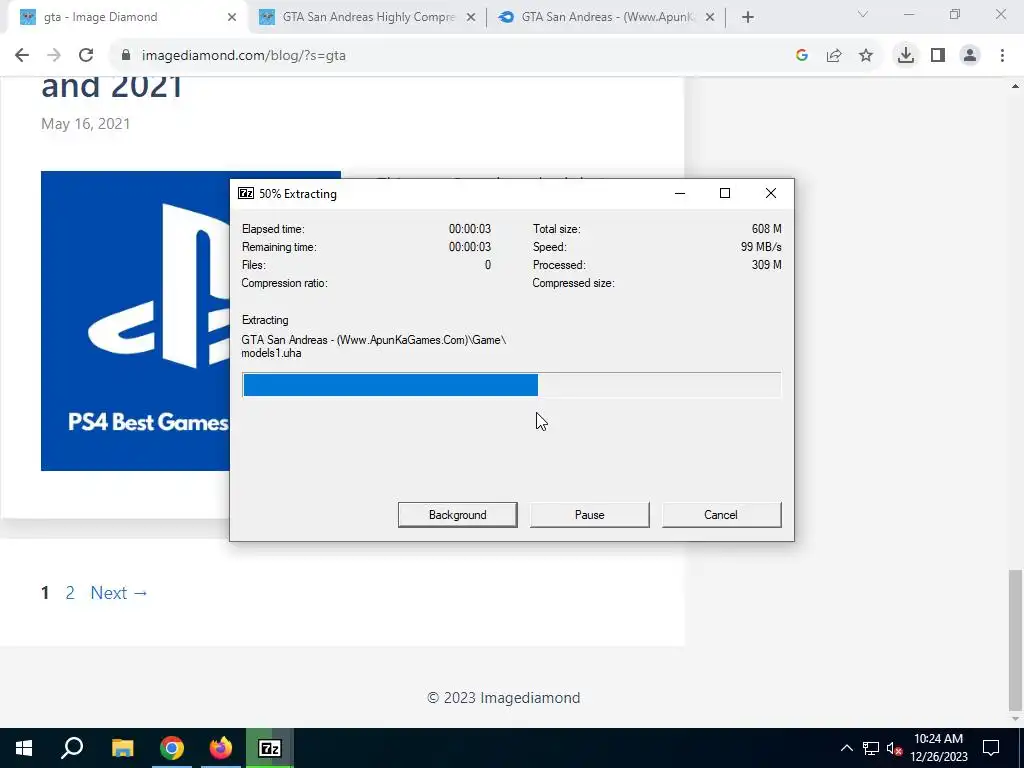Screen dimensions: 1024x768
Task: Click the Background button in 7-Zip
Action: click(x=457, y=515)
